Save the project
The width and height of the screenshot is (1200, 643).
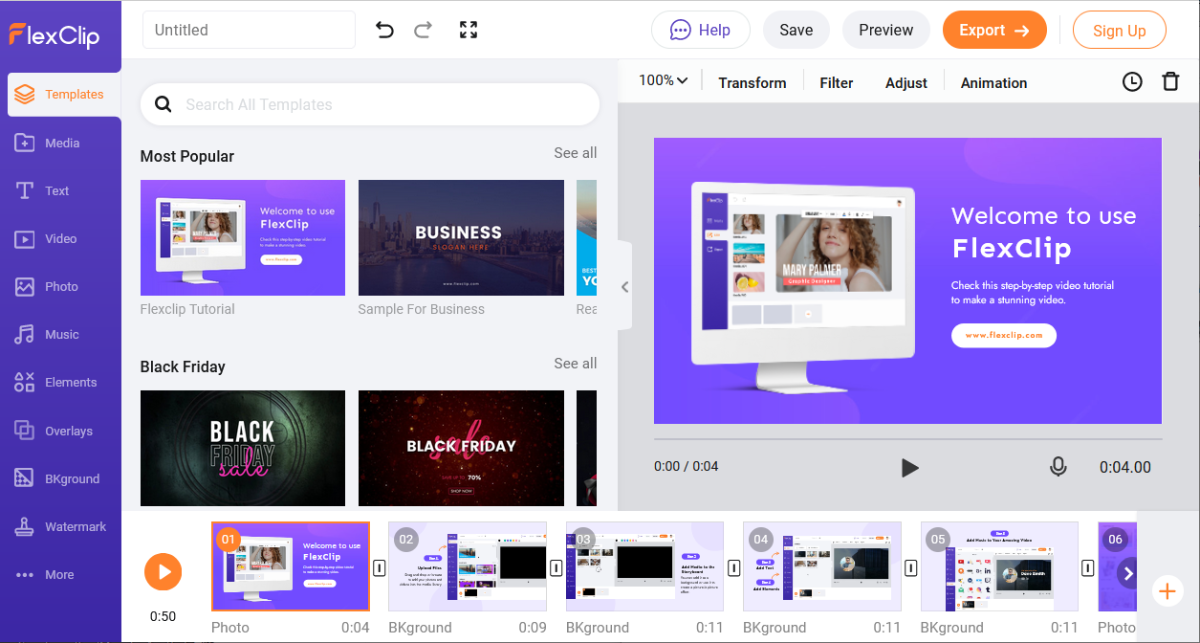(796, 30)
